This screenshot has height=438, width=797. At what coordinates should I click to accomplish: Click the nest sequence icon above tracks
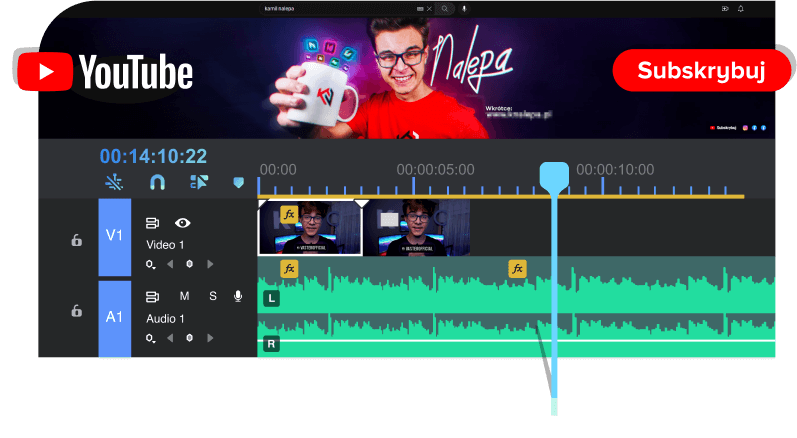tap(115, 182)
